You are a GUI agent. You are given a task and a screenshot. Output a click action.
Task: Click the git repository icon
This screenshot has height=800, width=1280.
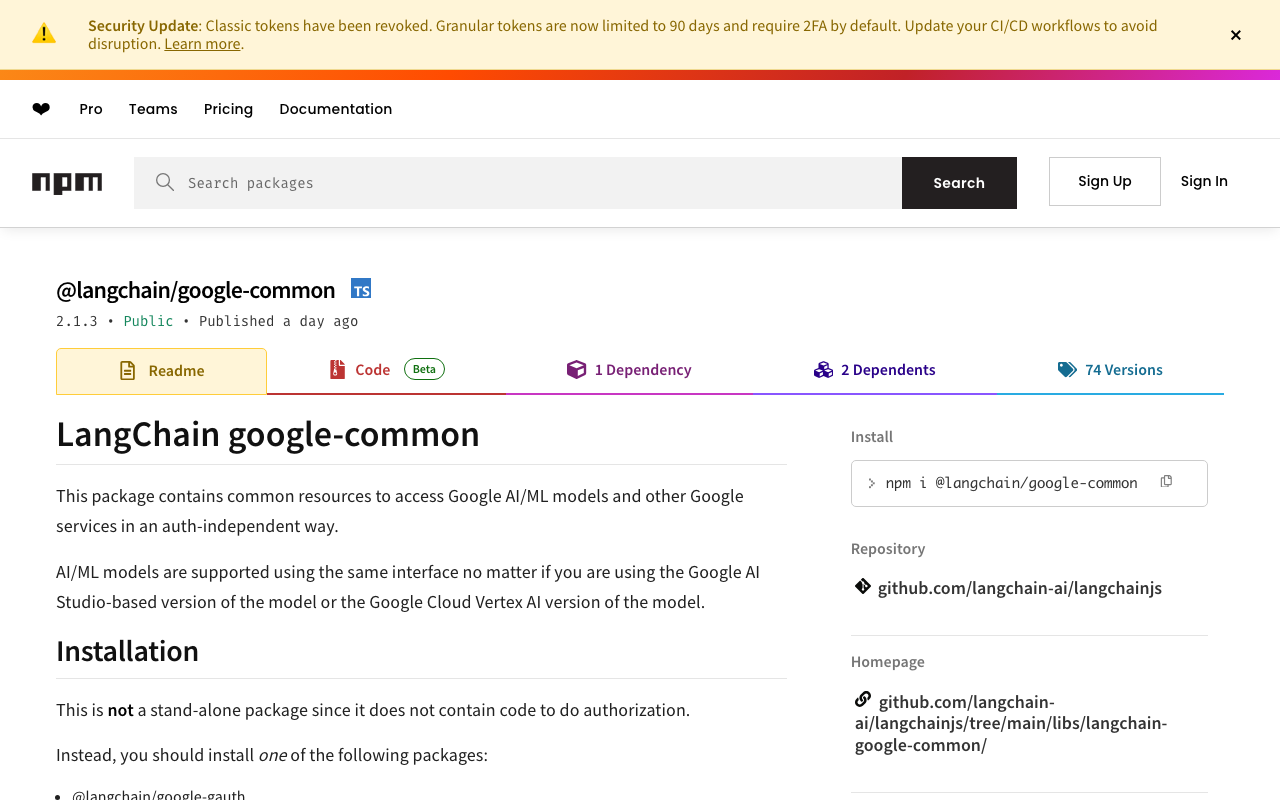(863, 587)
